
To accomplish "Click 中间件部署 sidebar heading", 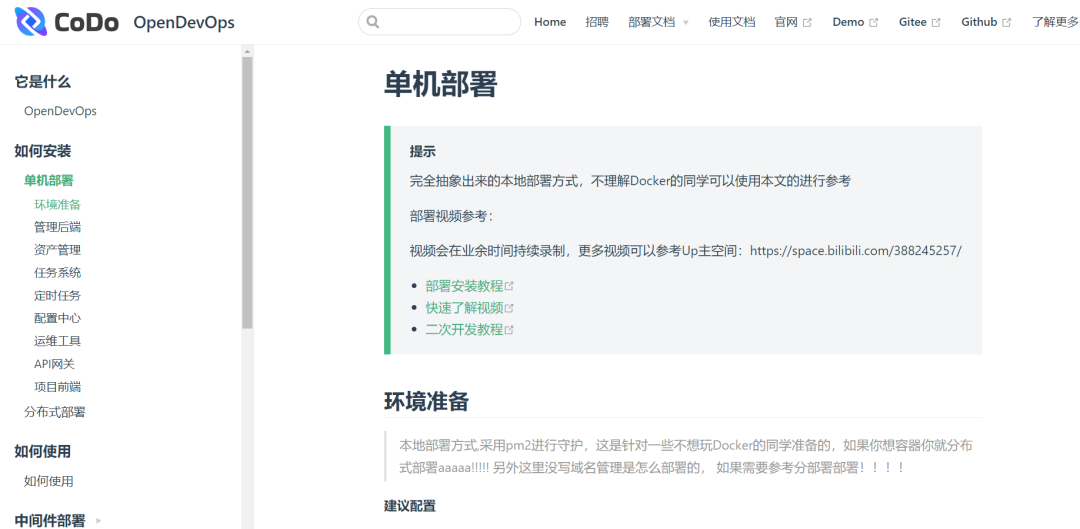I will (x=50, y=521).
